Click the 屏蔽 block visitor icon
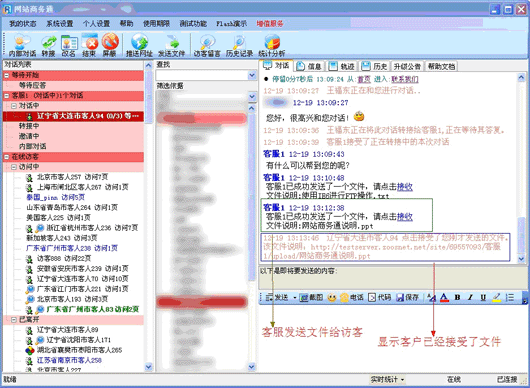Screen dimensions: 530x388 coord(110,45)
